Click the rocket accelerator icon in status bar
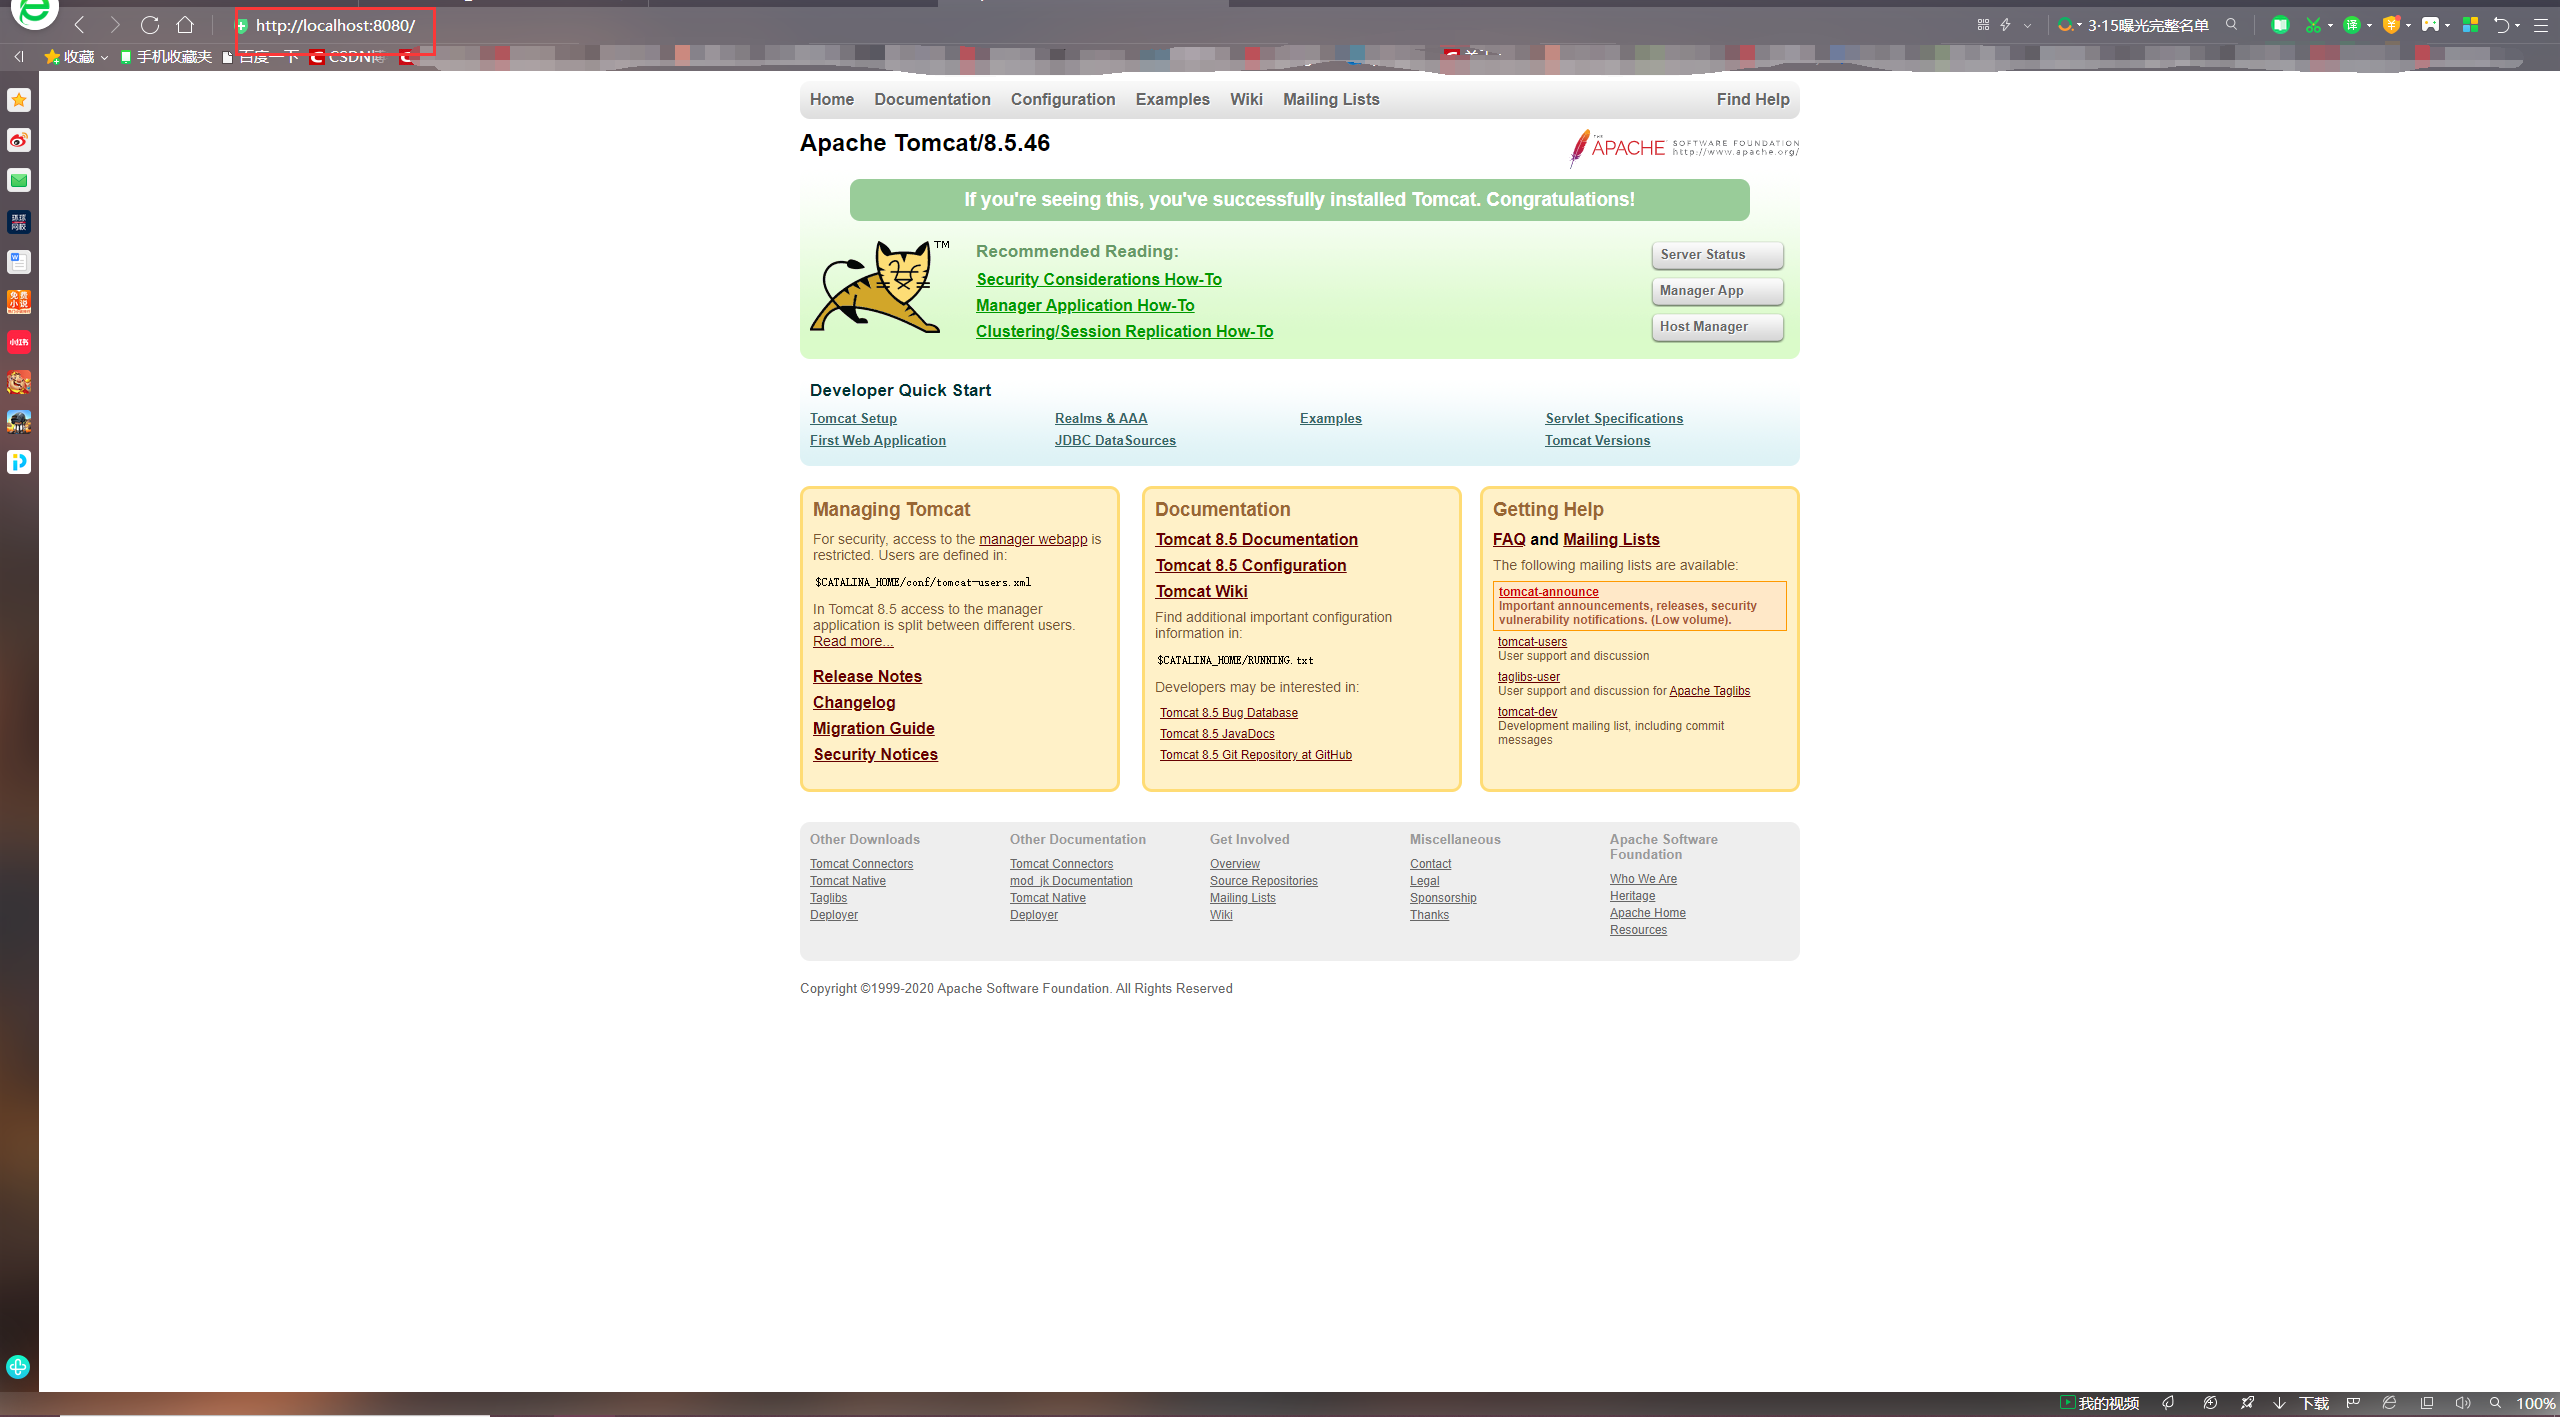The height and width of the screenshot is (1417, 2560). click(x=2247, y=1403)
